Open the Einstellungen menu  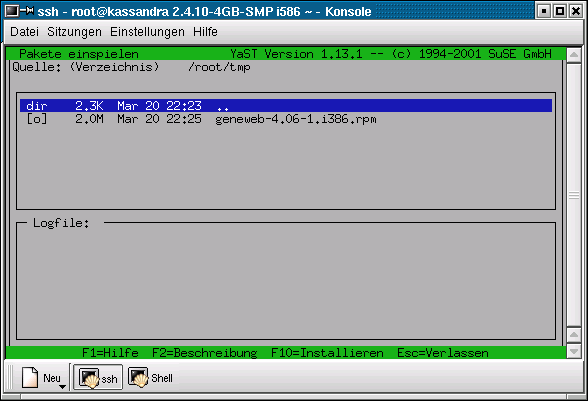(x=147, y=32)
